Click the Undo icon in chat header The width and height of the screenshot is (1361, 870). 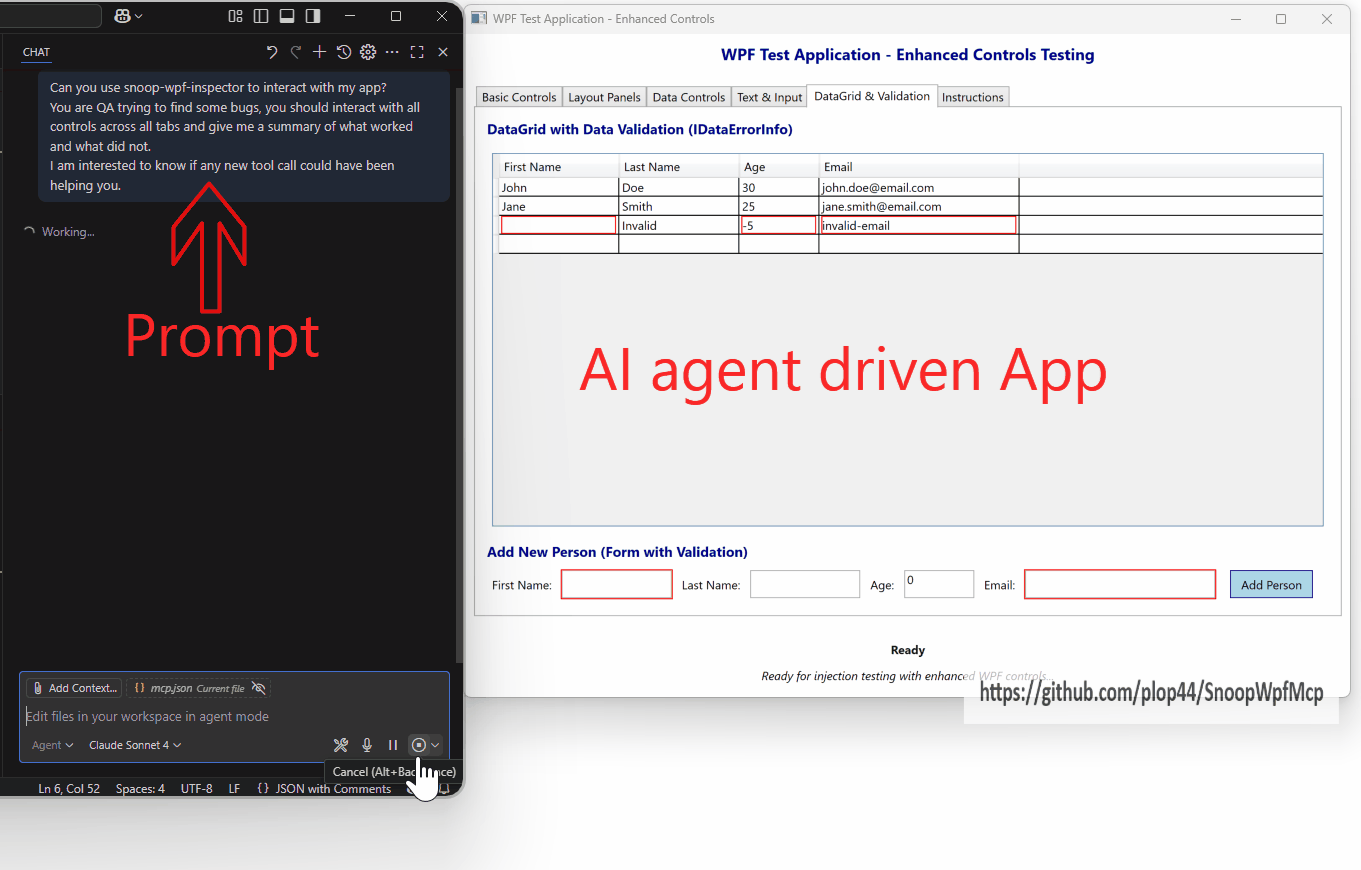271,52
